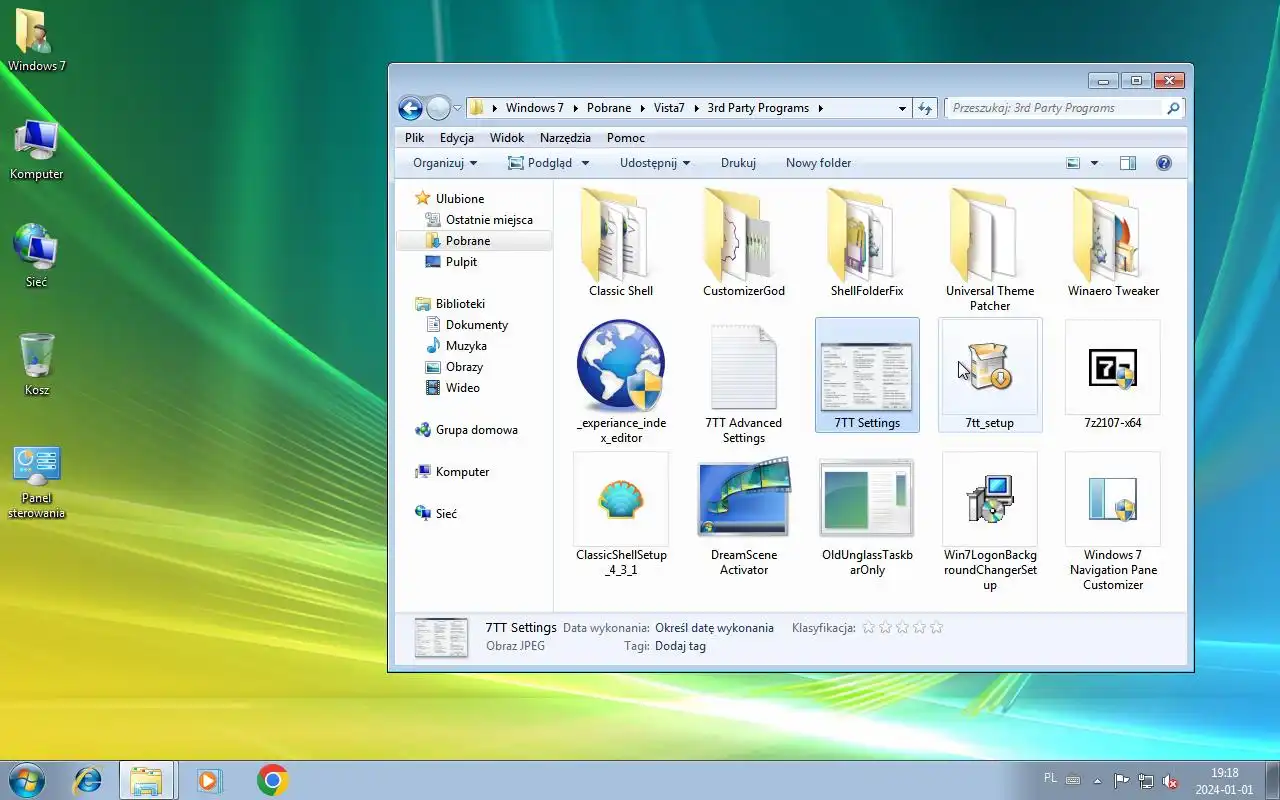
Task: Click Dodaj tag field in details pane
Action: point(680,646)
